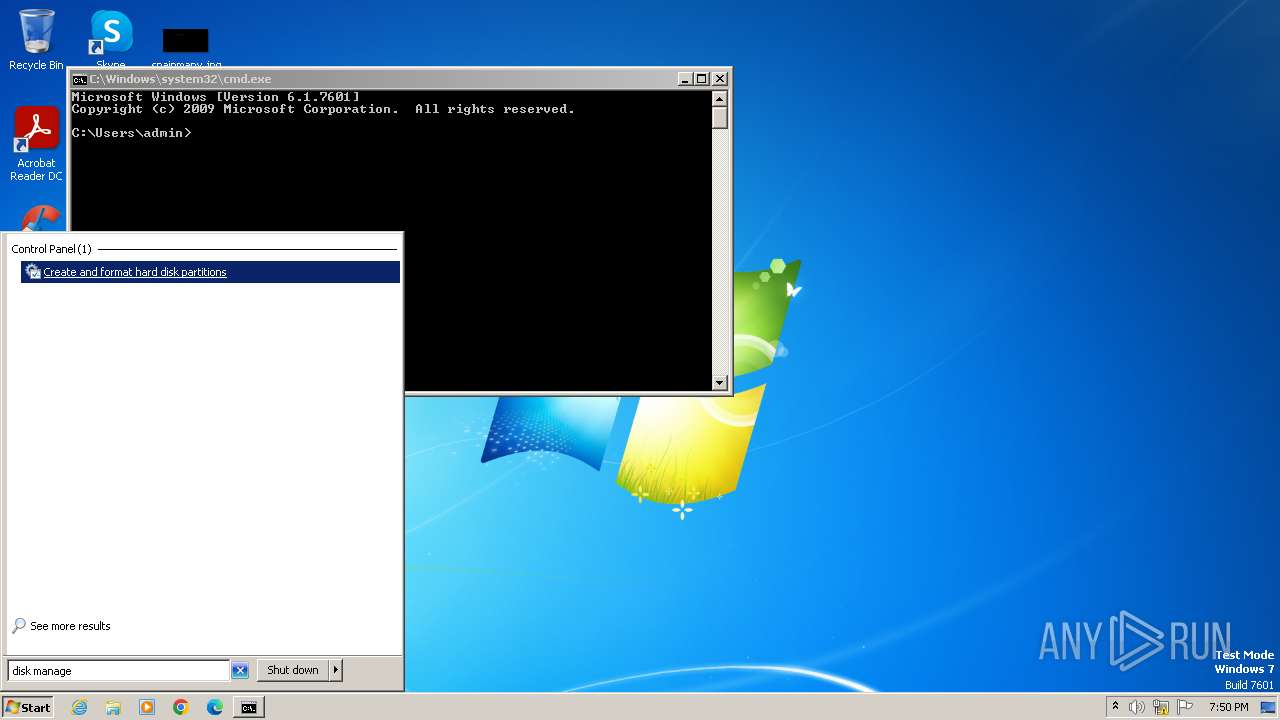Launch Microsoft Edge from the taskbar
The height and width of the screenshot is (720, 1280).
tap(215, 707)
